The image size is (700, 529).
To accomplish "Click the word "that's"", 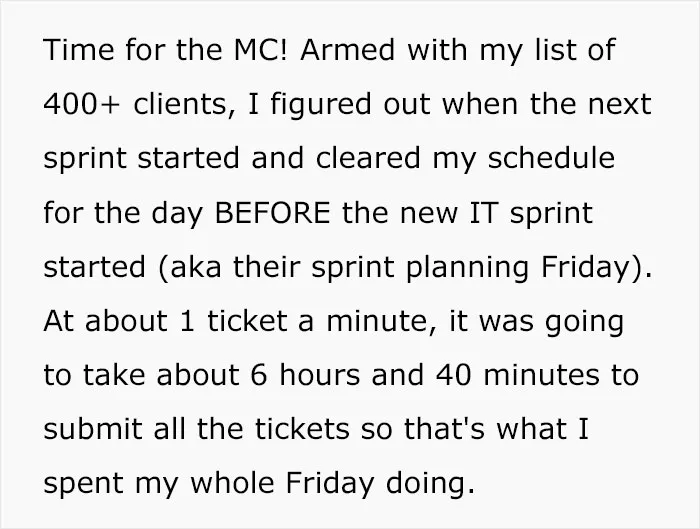I will pos(444,429).
